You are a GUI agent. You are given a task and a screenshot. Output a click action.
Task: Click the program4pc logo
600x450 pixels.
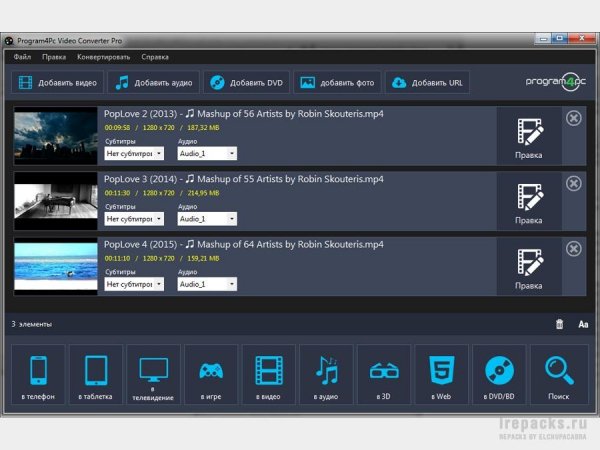[x=556, y=82]
